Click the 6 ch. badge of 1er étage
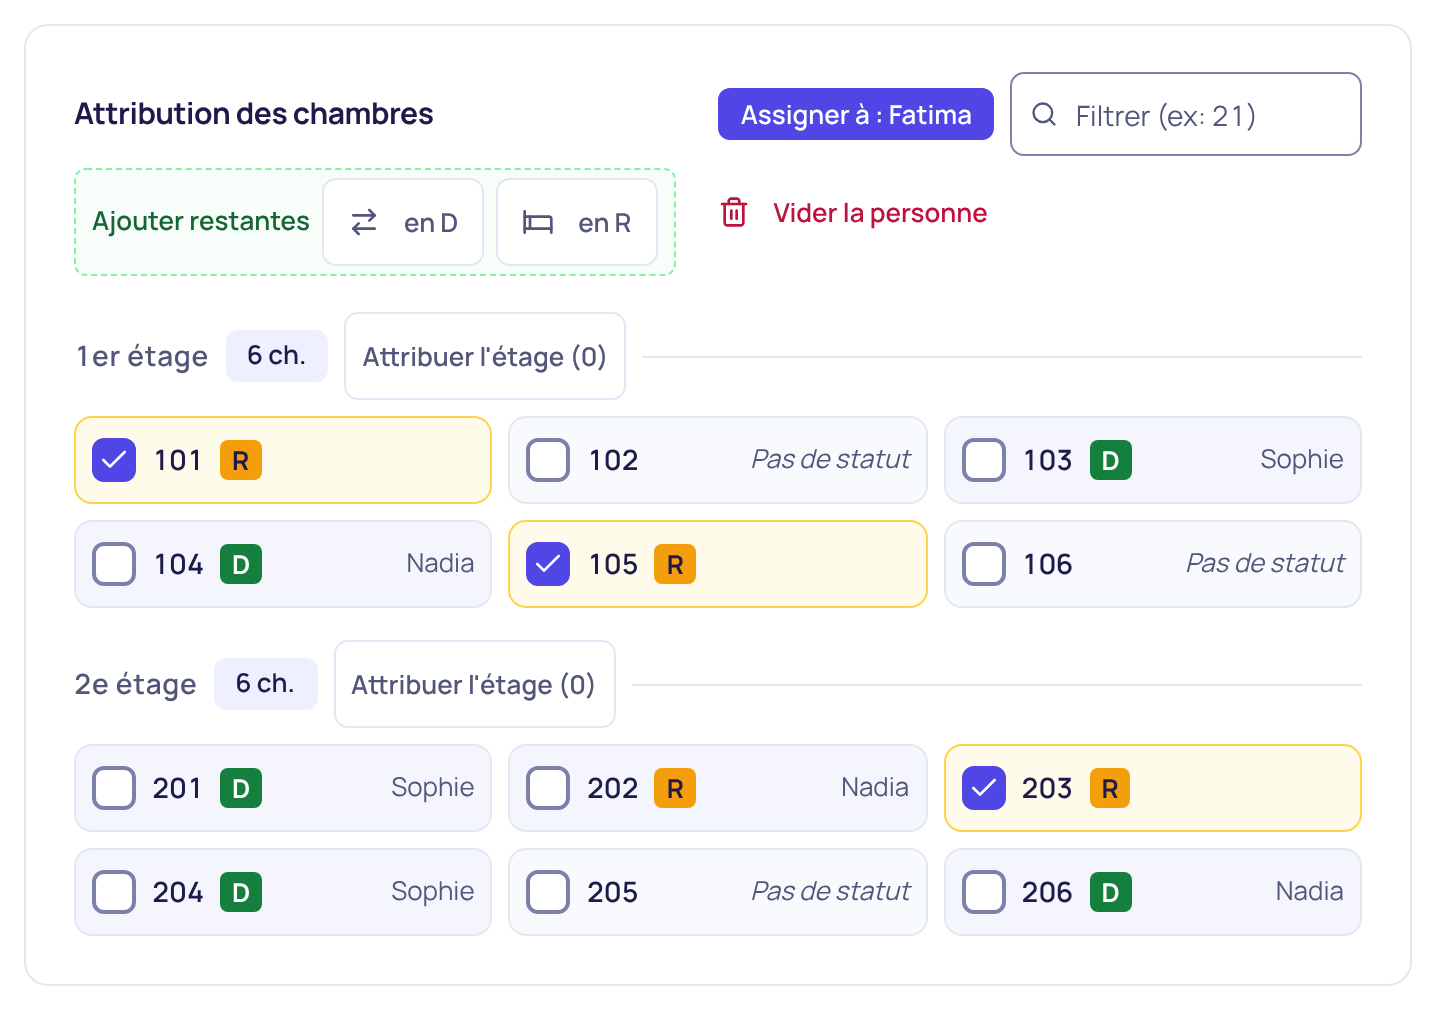Screen dimensions: 1436x1010 pos(277,356)
